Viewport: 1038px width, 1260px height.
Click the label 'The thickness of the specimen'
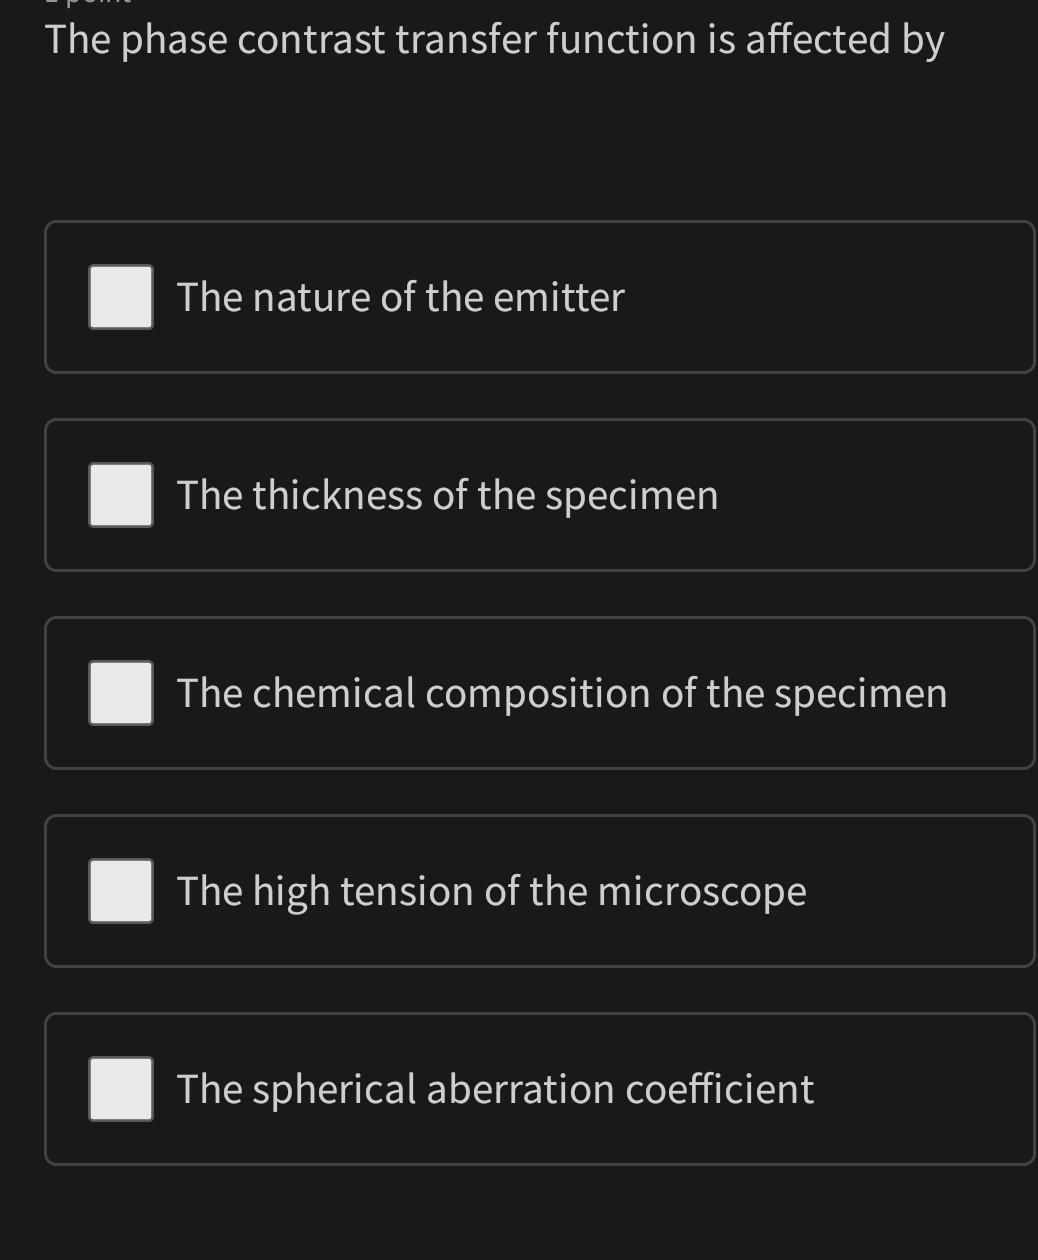coord(447,494)
